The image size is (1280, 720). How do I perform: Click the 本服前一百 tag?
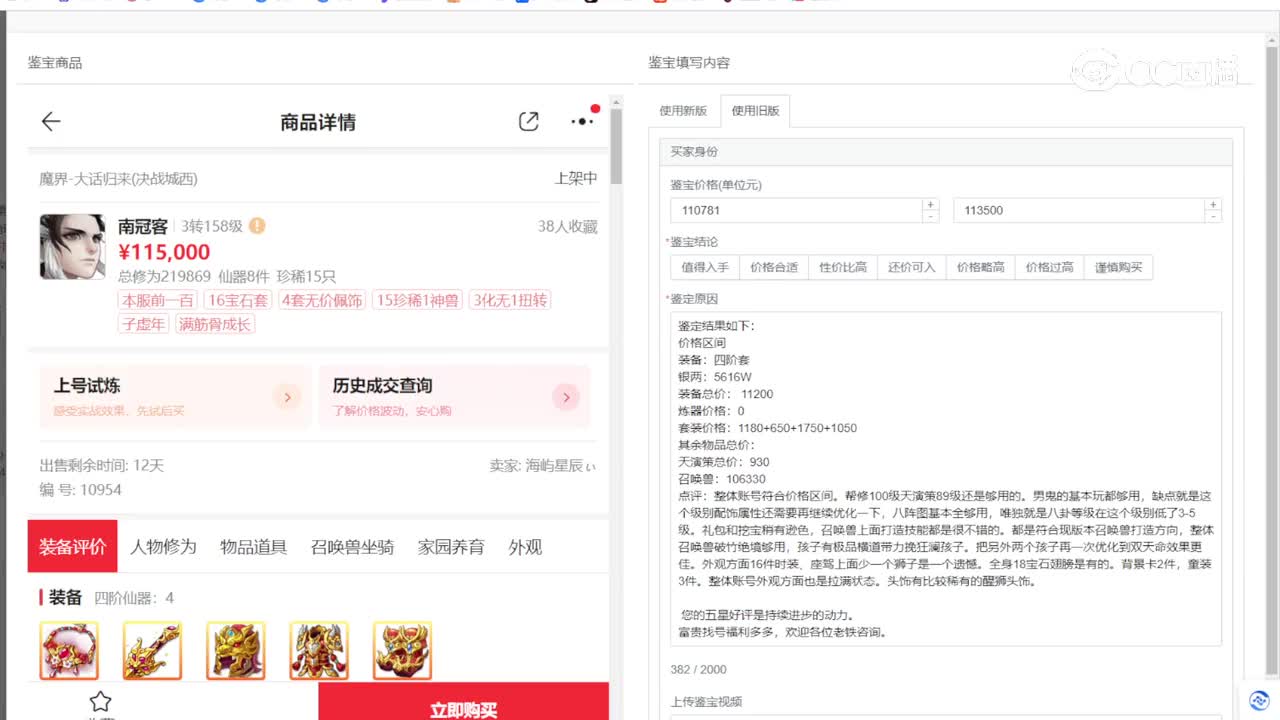[x=158, y=300]
